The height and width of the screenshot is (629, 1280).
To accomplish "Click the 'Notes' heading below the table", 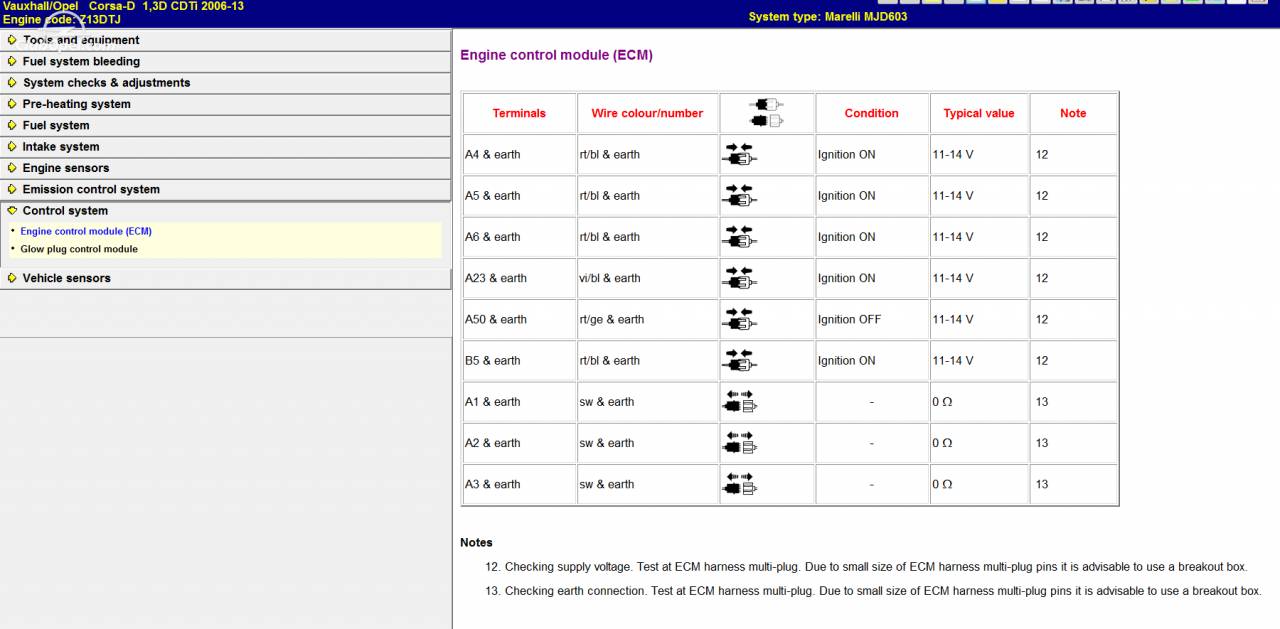I will click(476, 542).
